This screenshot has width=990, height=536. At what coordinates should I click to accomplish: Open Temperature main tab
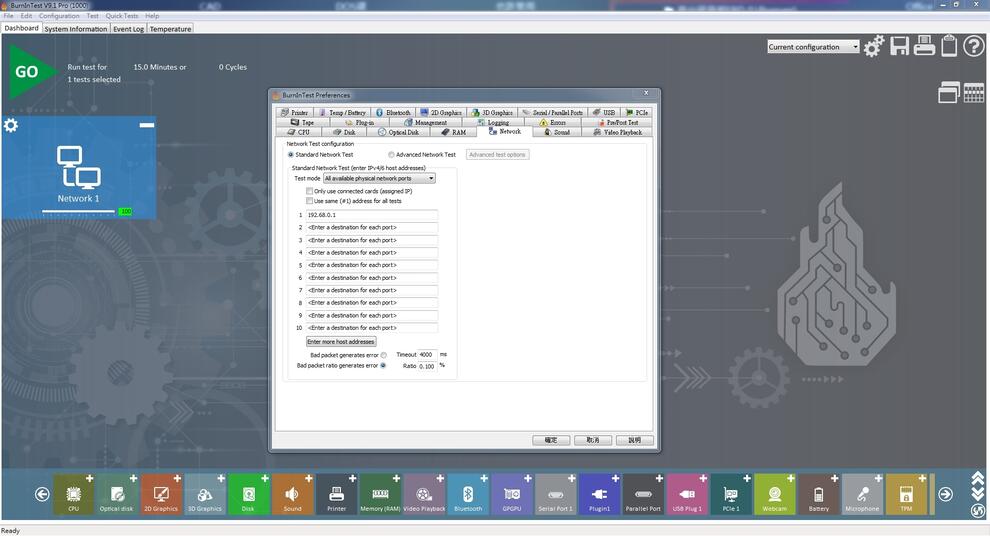point(170,29)
